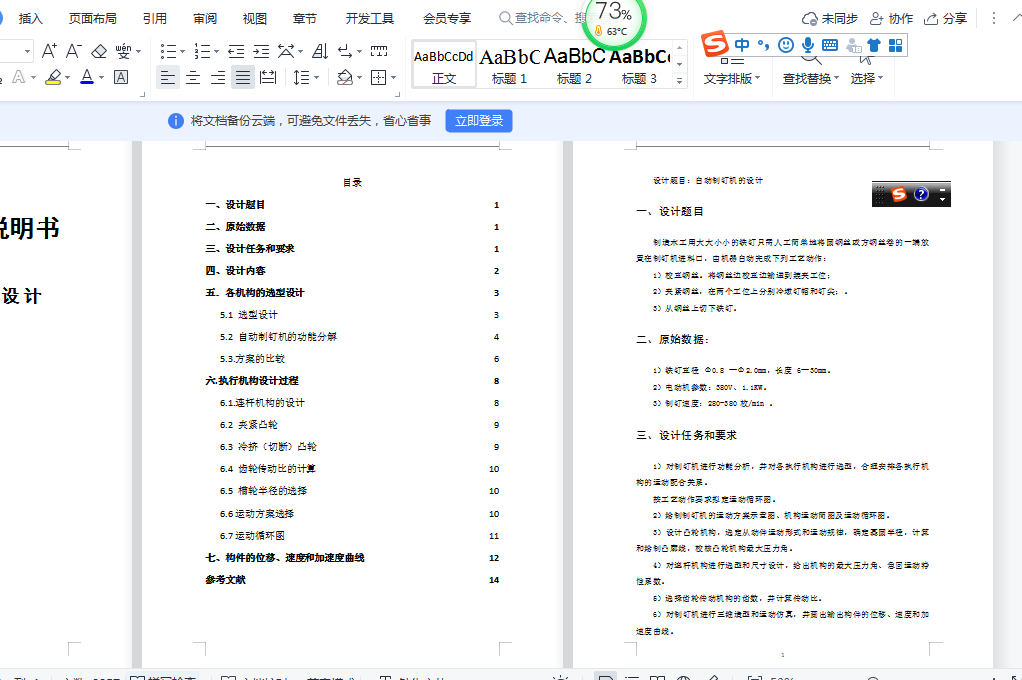Open the 文字排版 dropdown
The height and width of the screenshot is (680, 1022).
click(730, 76)
